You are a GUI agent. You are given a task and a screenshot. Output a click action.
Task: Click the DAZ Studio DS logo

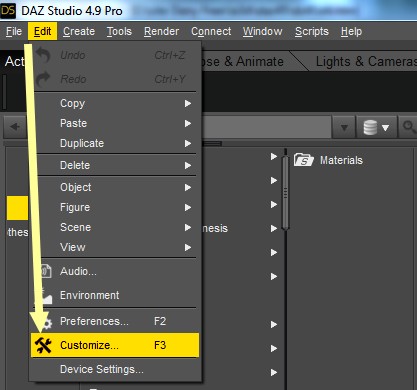[x=8, y=10]
